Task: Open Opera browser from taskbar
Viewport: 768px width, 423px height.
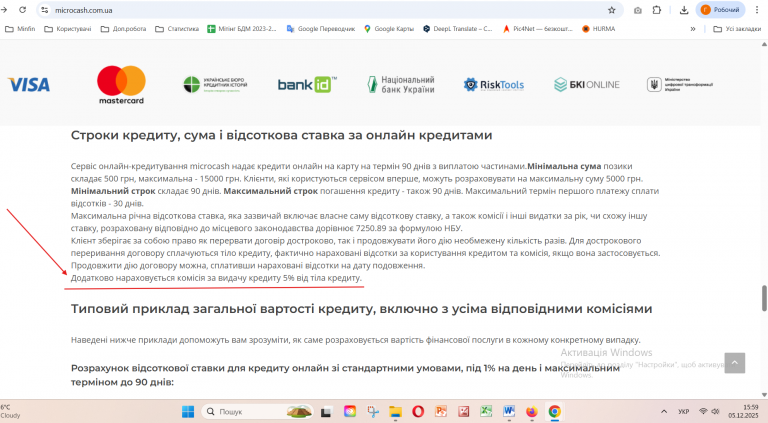Action: pyautogui.click(x=418, y=412)
